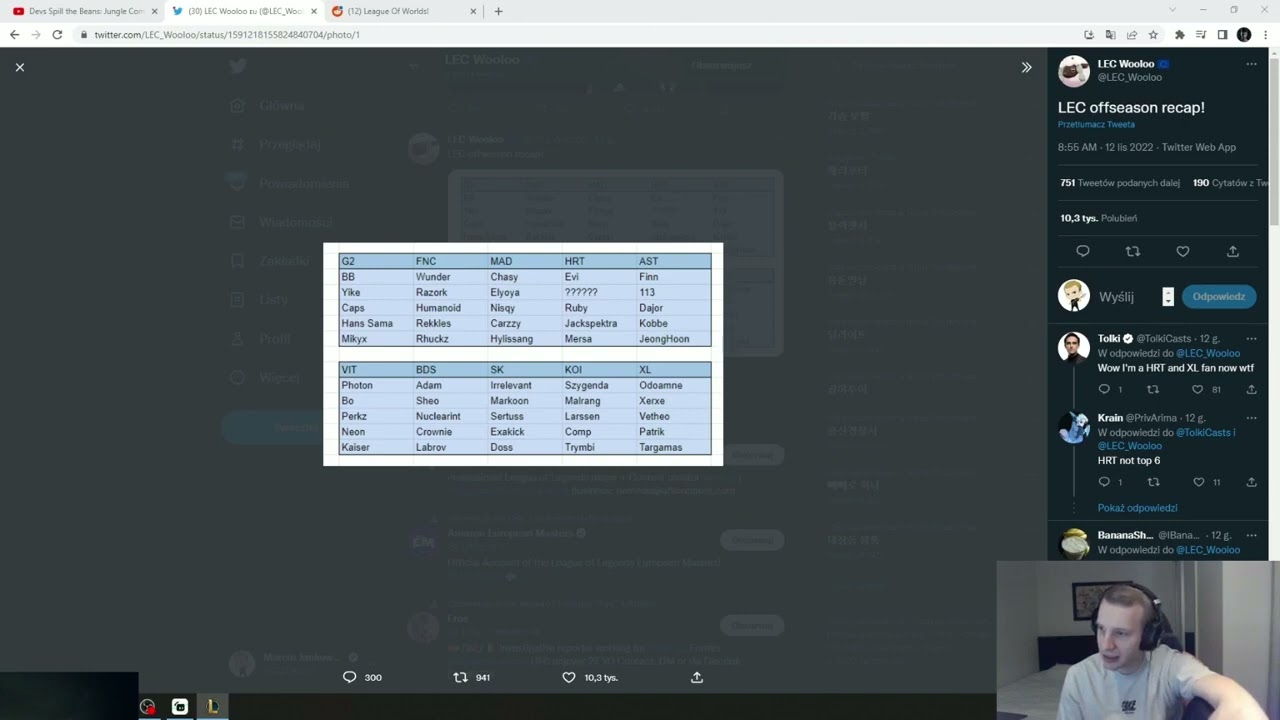Open the 190 Cytatów quote tweets list
Viewport: 1280px width, 720px height.
click(1230, 183)
